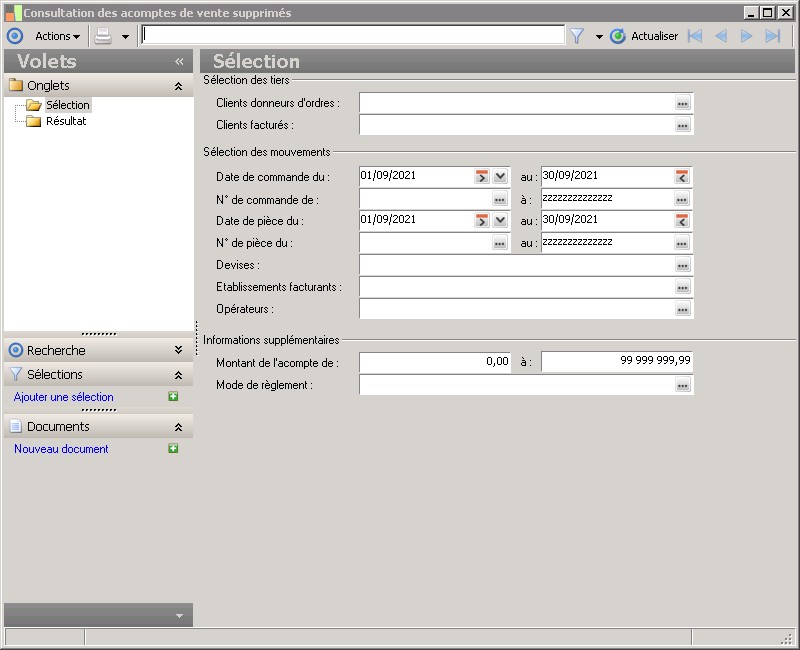The height and width of the screenshot is (650, 800).
Task: Expand the Recherche panel section
Action: coord(178,351)
